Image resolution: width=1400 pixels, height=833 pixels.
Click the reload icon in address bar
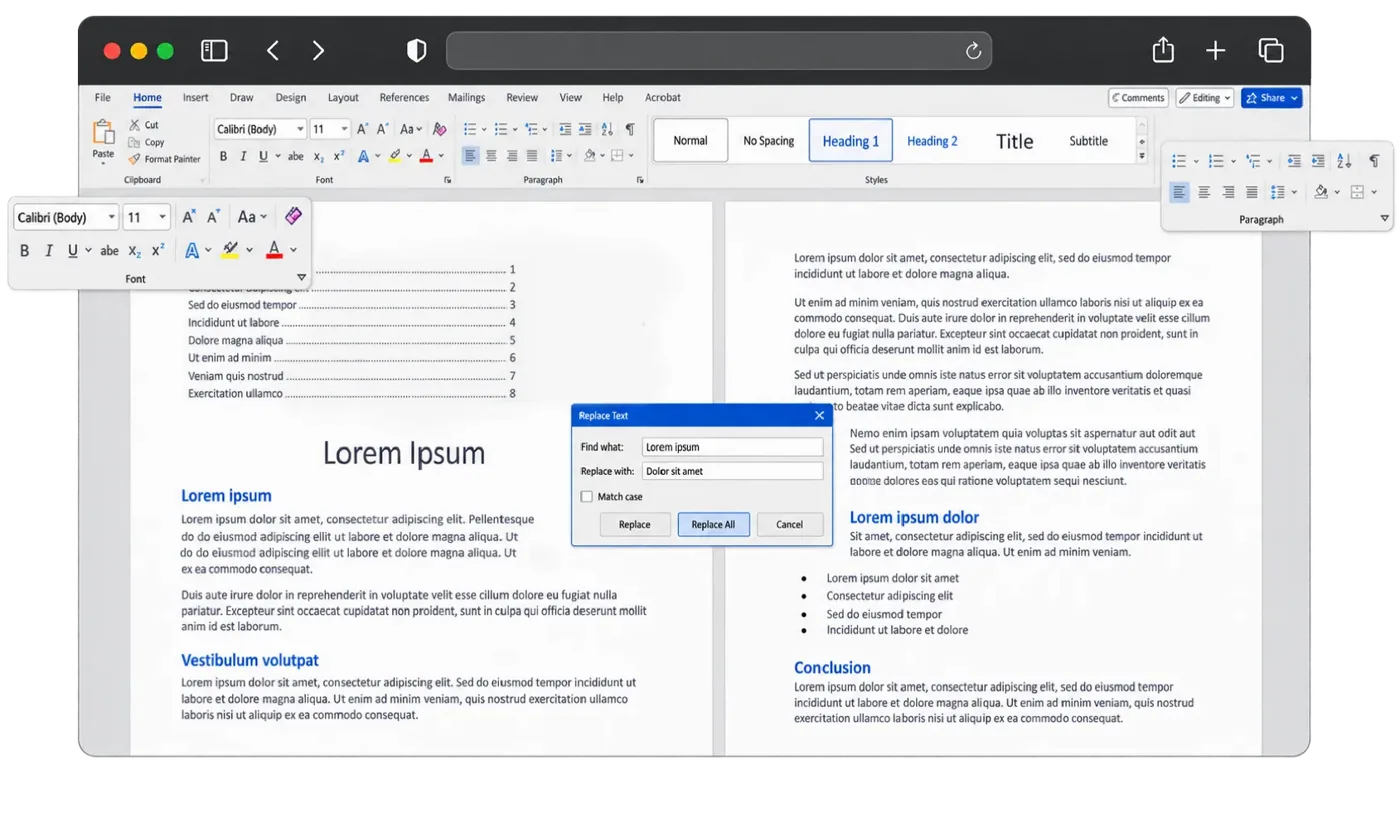(973, 51)
